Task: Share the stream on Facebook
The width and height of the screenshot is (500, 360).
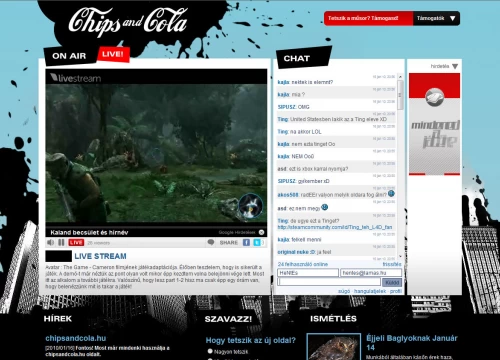Action: click(x=246, y=242)
